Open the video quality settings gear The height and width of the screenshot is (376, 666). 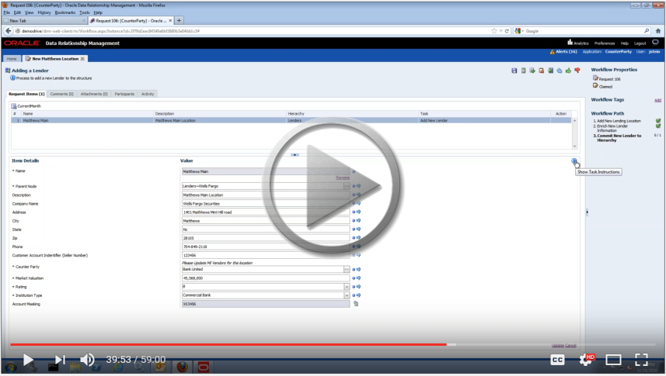coord(586,360)
